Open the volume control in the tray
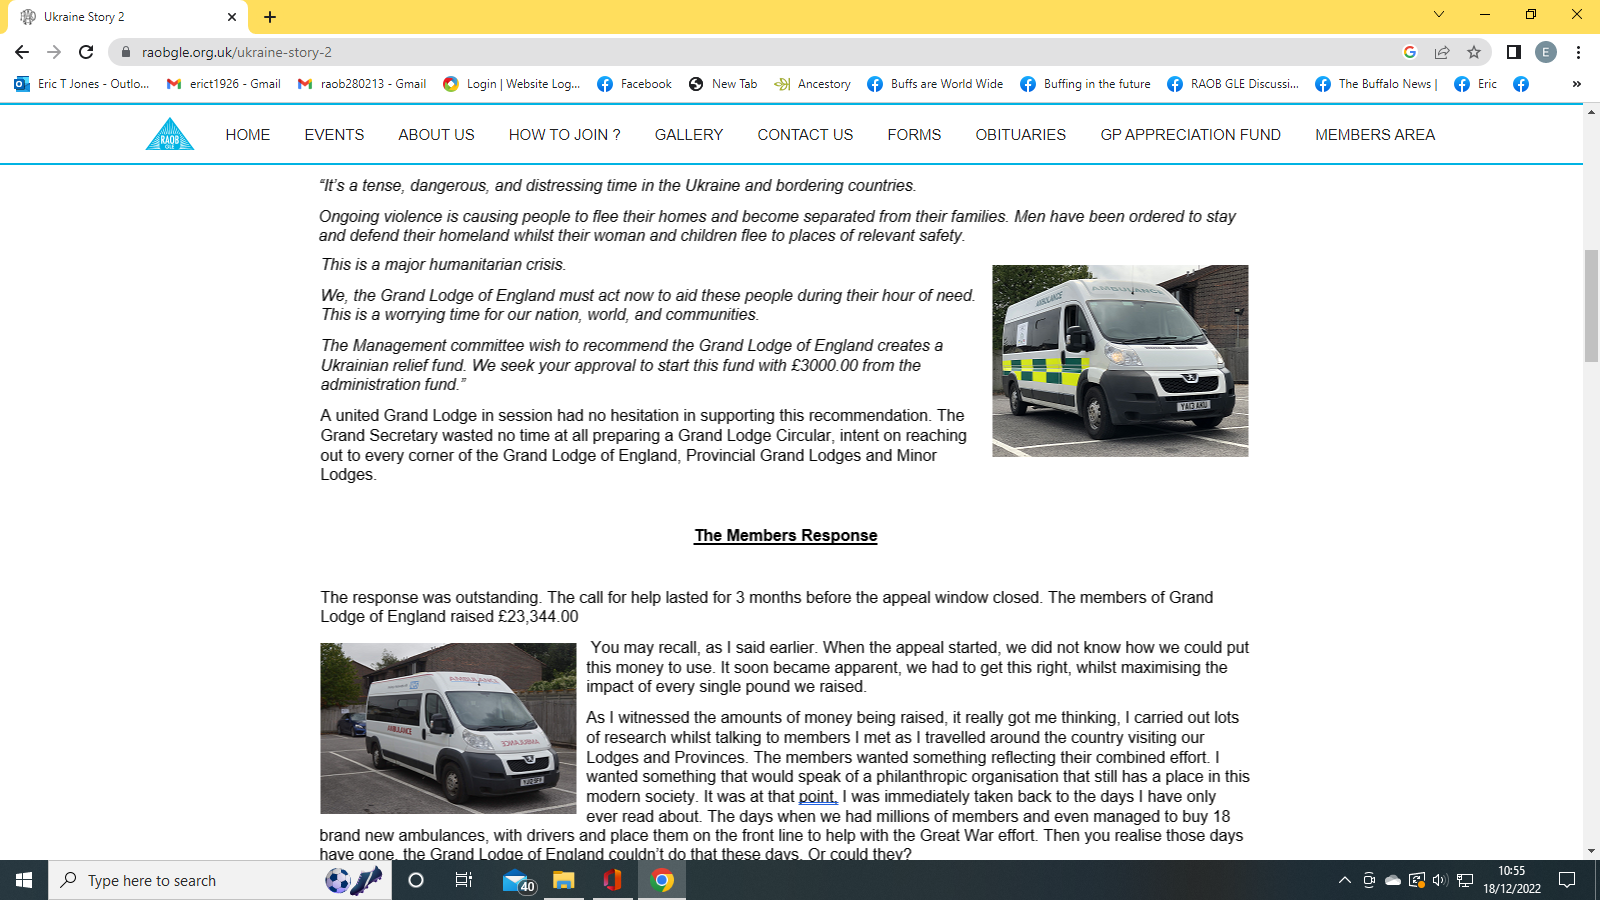This screenshot has height=900, width=1600. 1440,880
